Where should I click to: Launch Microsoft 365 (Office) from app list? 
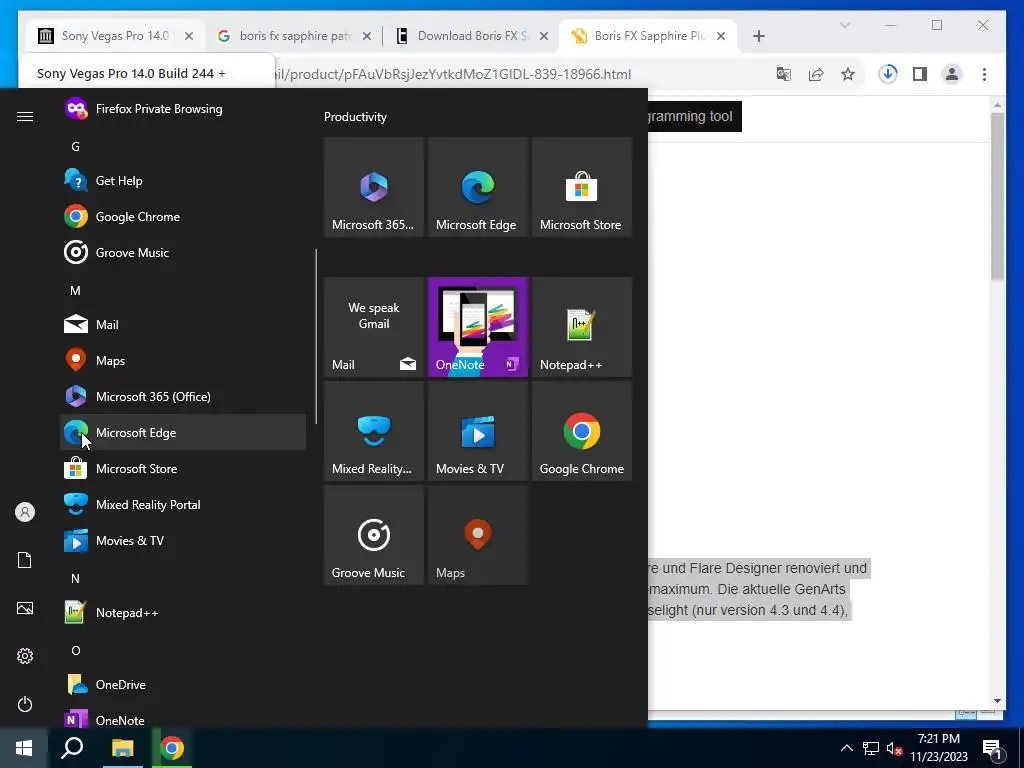click(x=183, y=396)
